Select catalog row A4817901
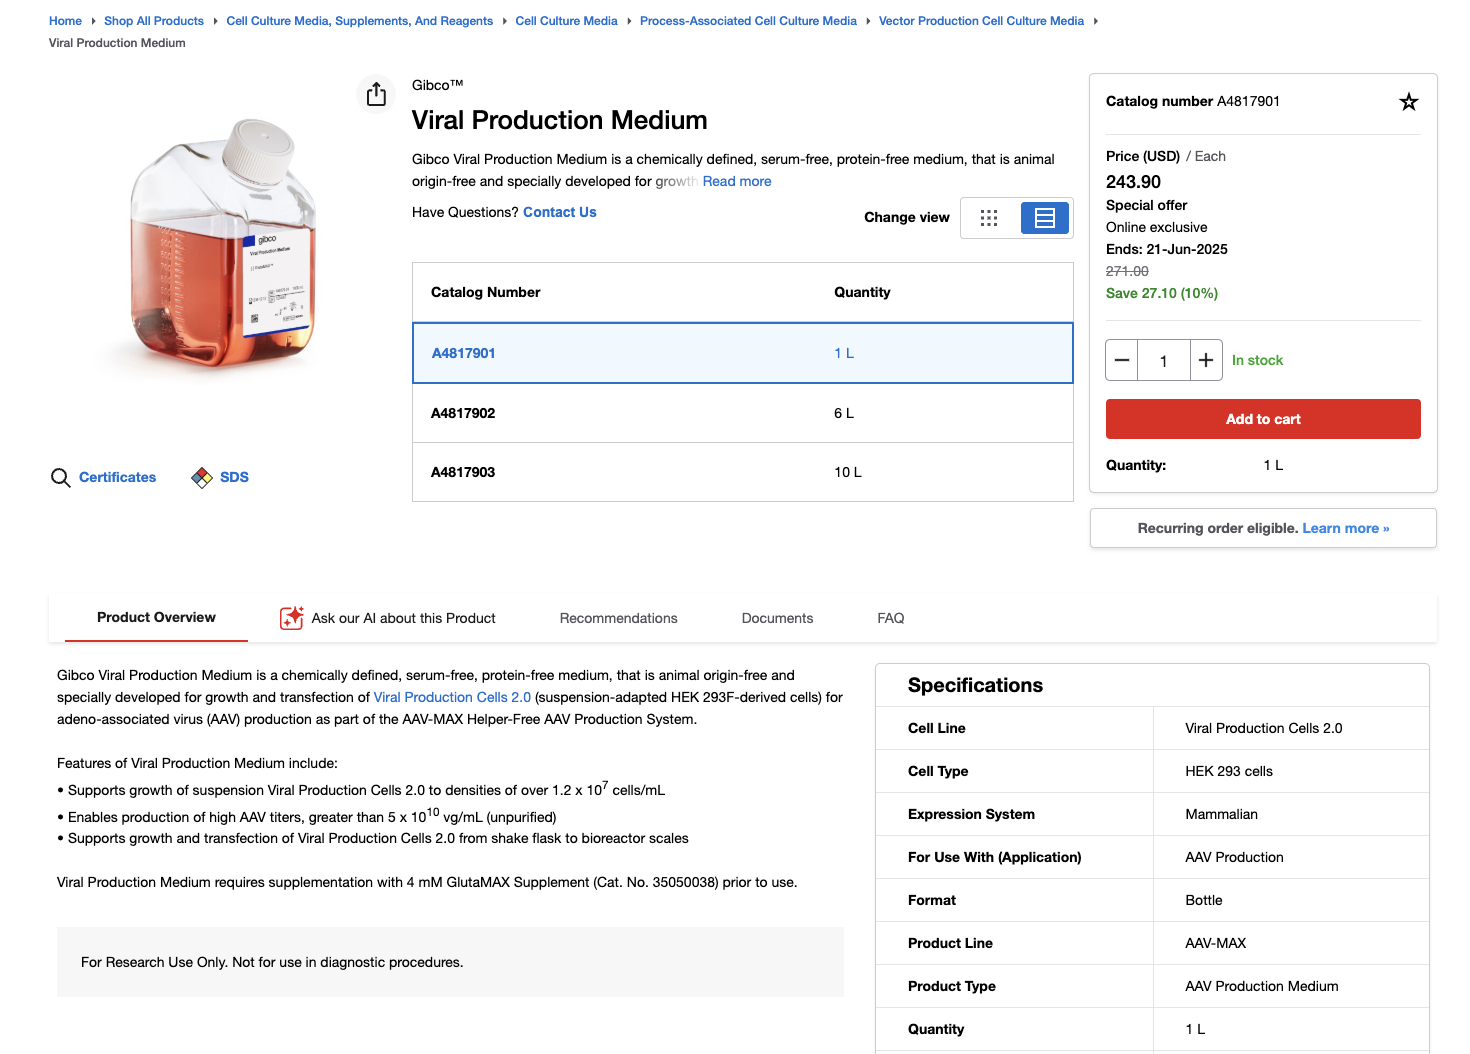 (x=743, y=353)
